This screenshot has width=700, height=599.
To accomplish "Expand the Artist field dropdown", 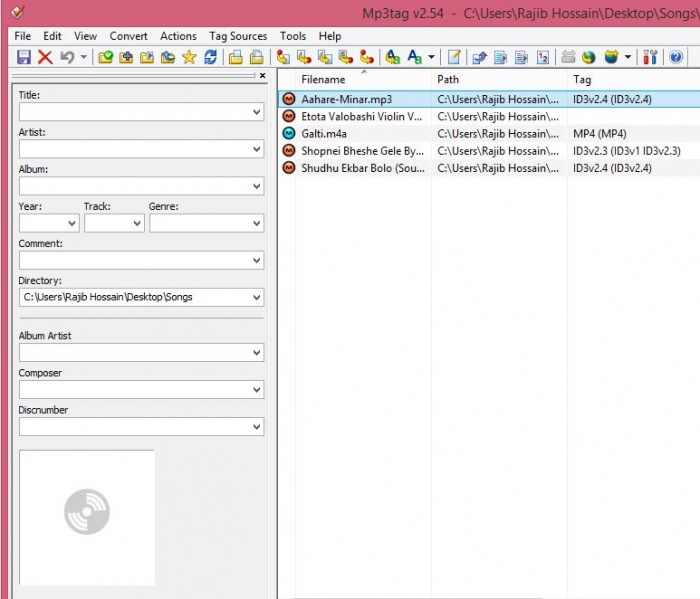I will (x=257, y=149).
